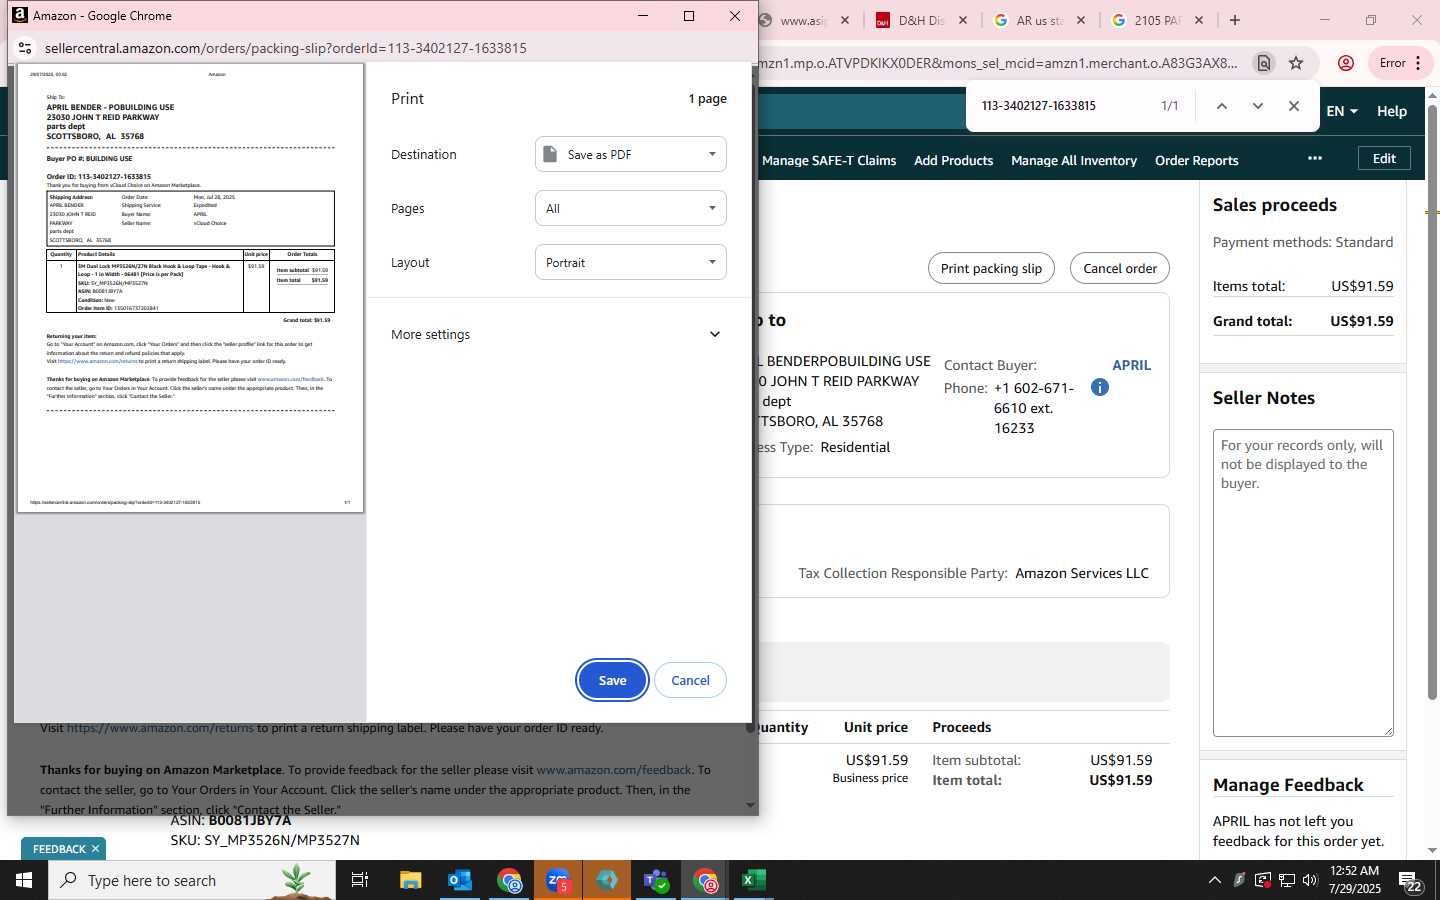Click the packing slip page preview thumbnail
The image size is (1440, 900).
[x=190, y=288]
